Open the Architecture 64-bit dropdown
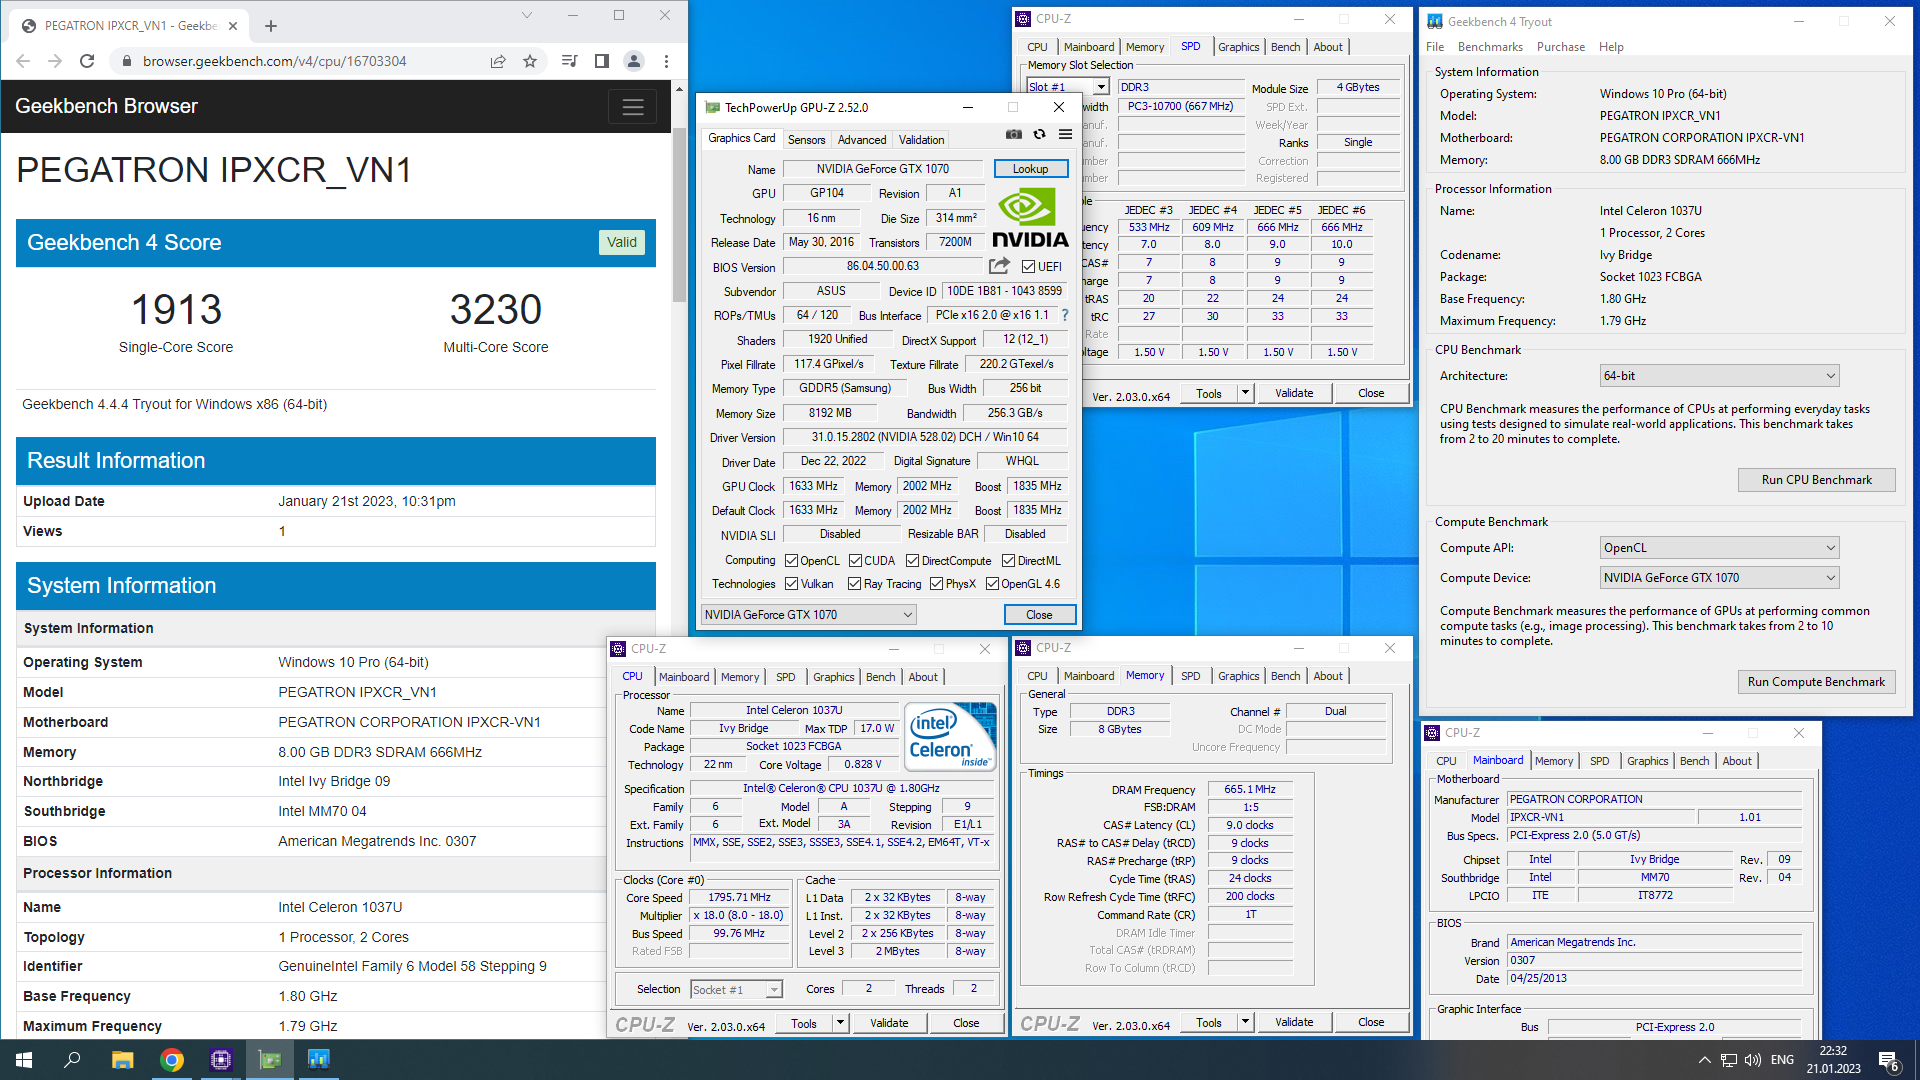 [1719, 376]
